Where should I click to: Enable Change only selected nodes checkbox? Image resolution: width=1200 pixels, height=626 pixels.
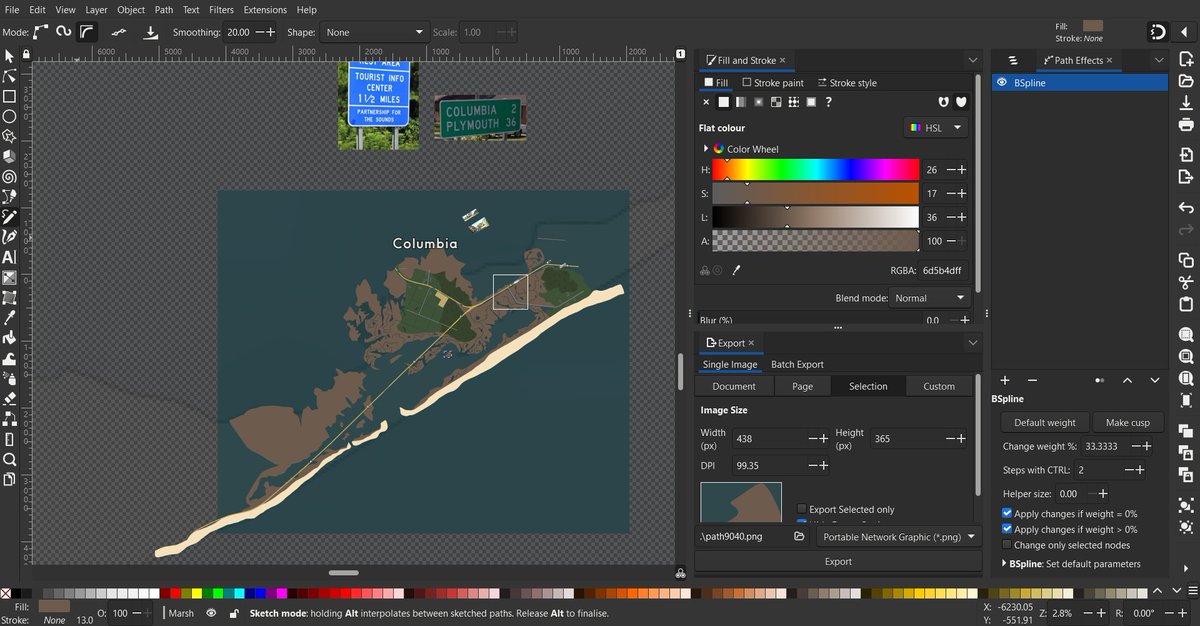(1007, 545)
